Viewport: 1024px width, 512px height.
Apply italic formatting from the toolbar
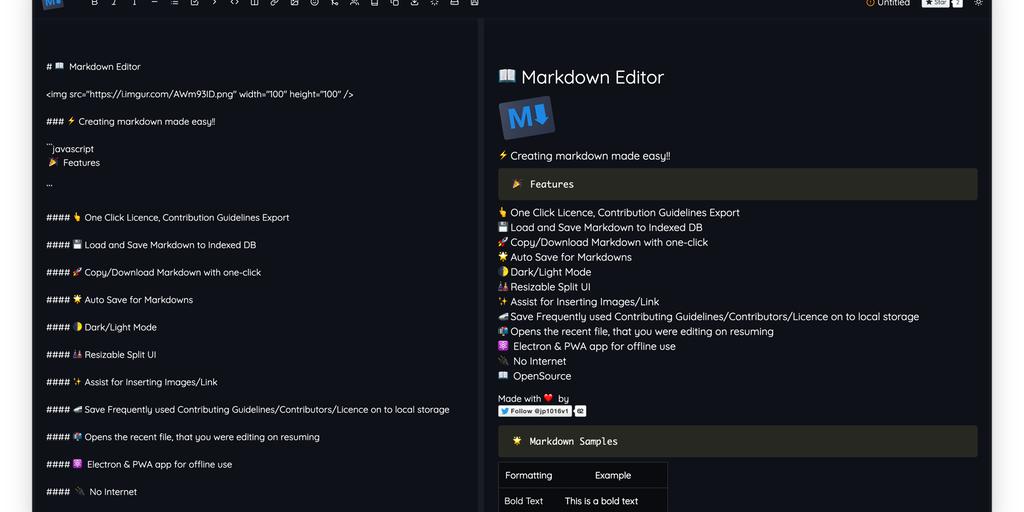pyautogui.click(x=114, y=3)
